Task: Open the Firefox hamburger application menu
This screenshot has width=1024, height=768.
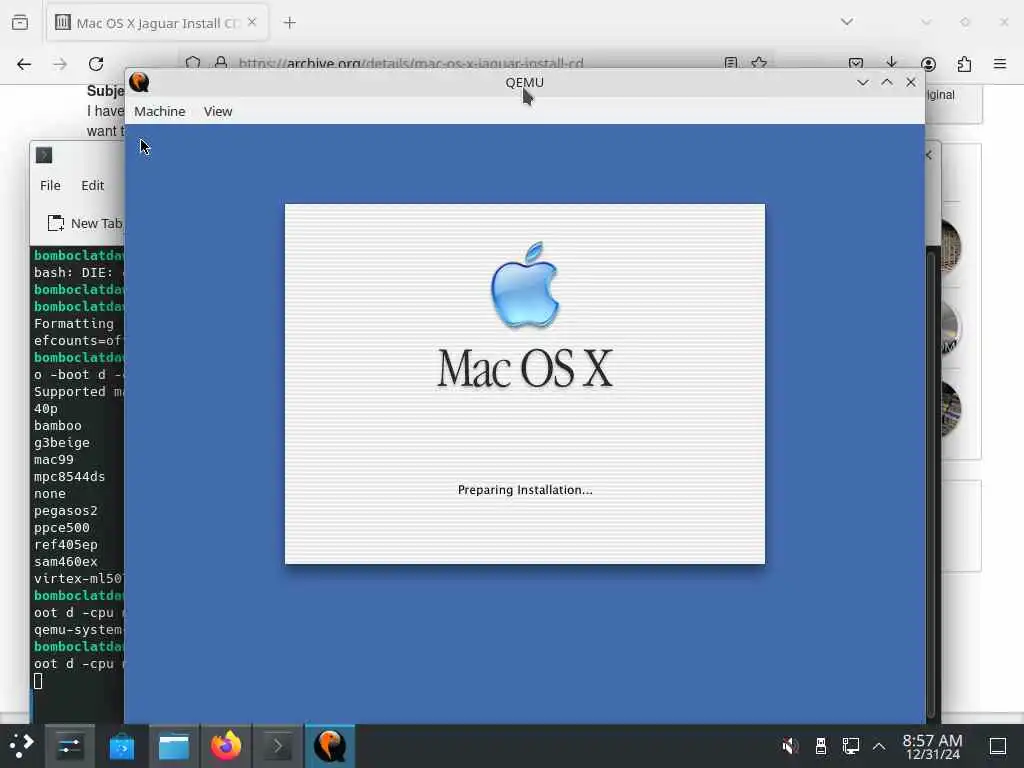Action: 1000,64
